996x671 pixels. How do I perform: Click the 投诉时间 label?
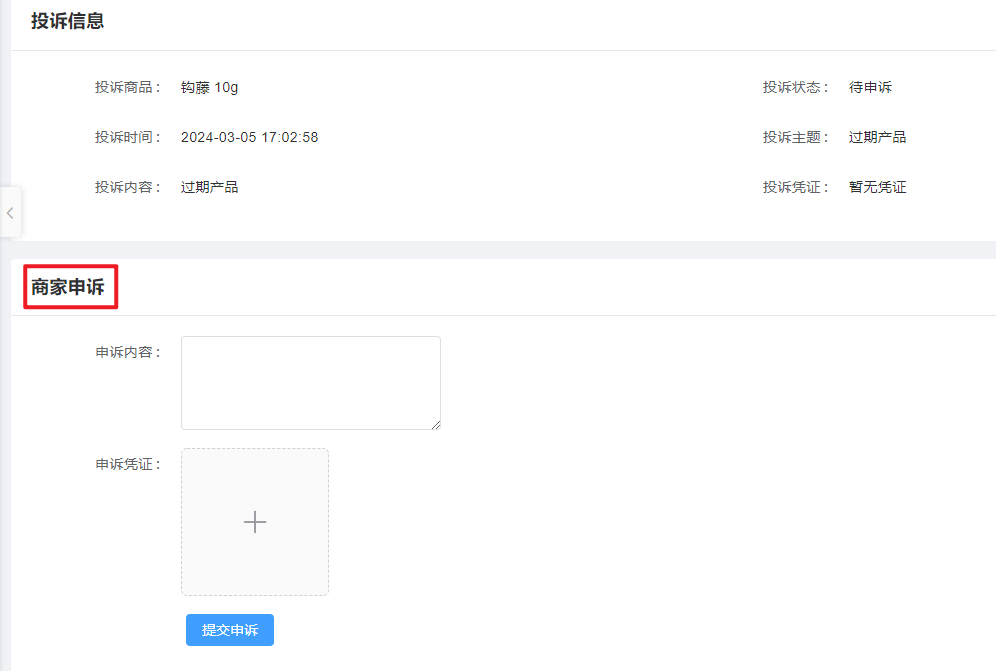click(128, 137)
